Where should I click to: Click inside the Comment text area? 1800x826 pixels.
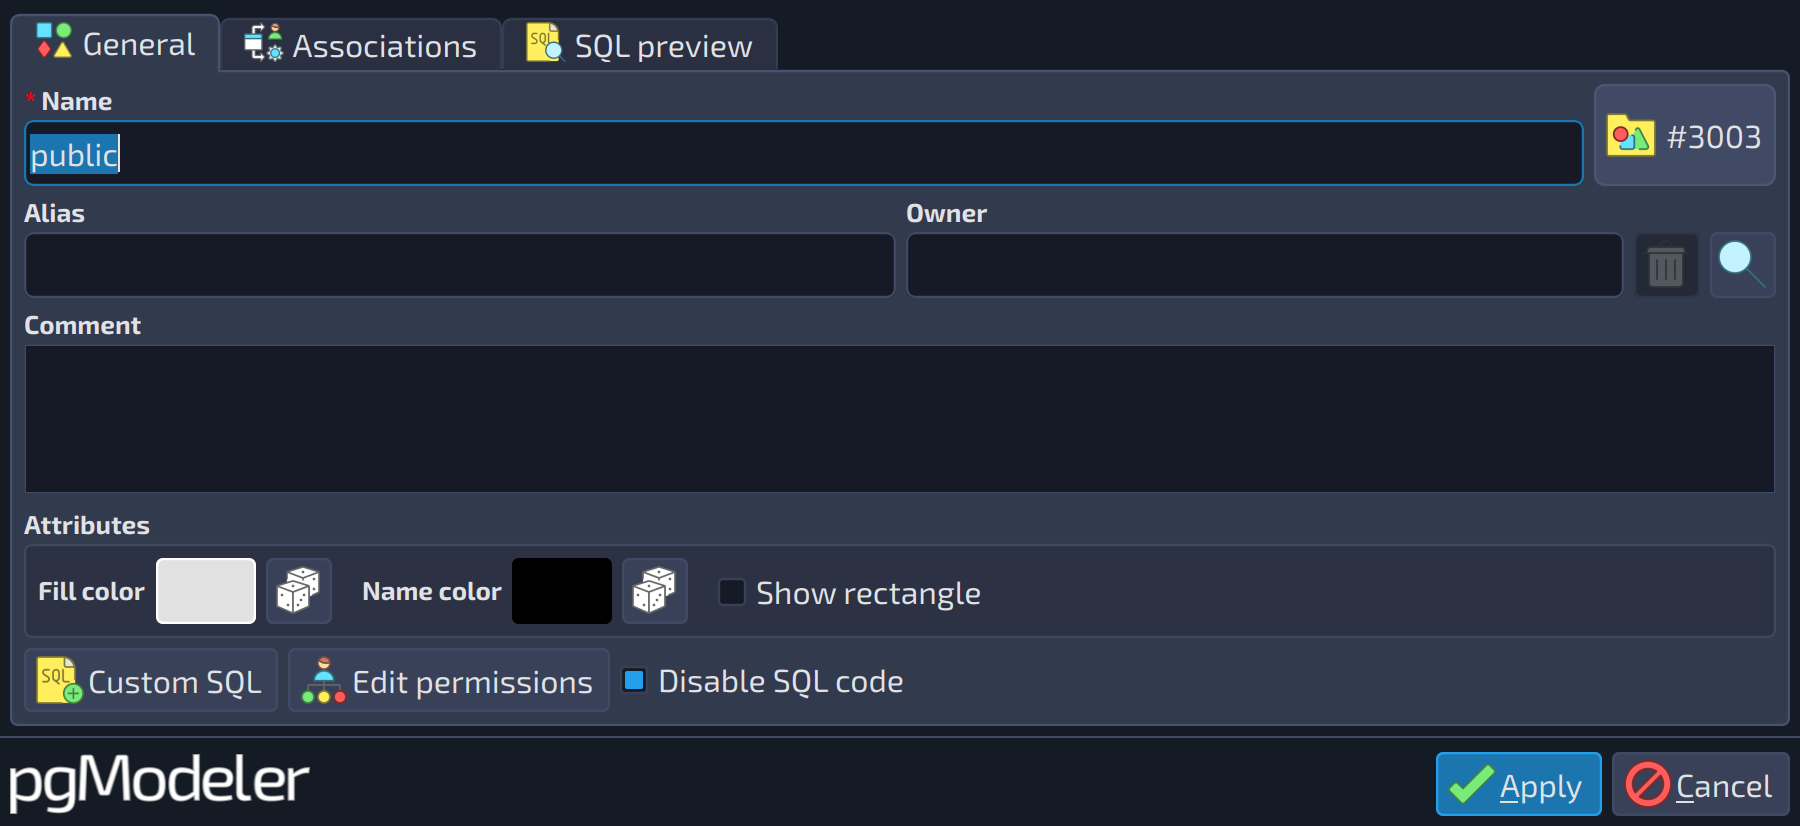point(900,419)
